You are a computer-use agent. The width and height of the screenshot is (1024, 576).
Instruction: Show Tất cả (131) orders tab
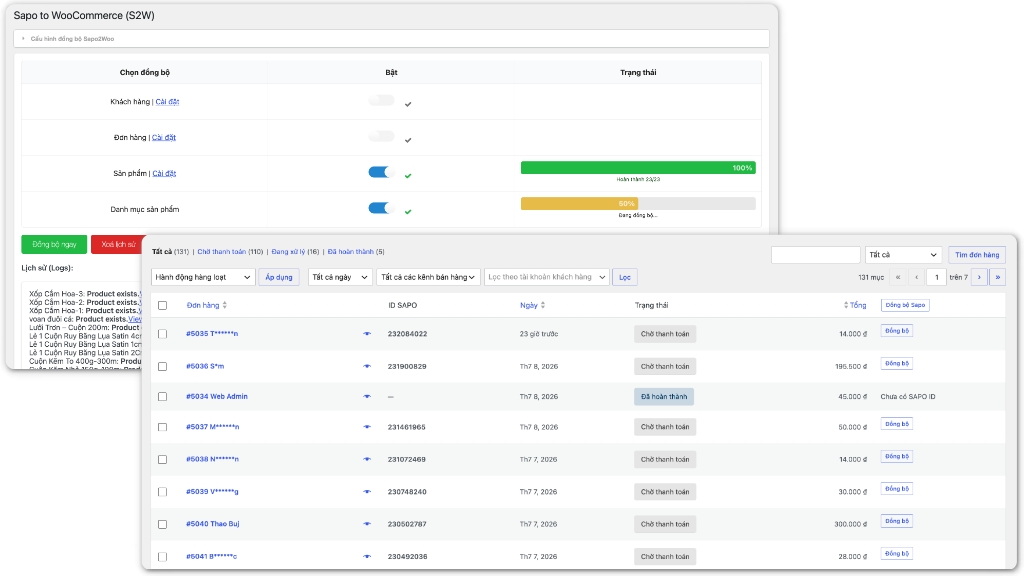click(170, 251)
